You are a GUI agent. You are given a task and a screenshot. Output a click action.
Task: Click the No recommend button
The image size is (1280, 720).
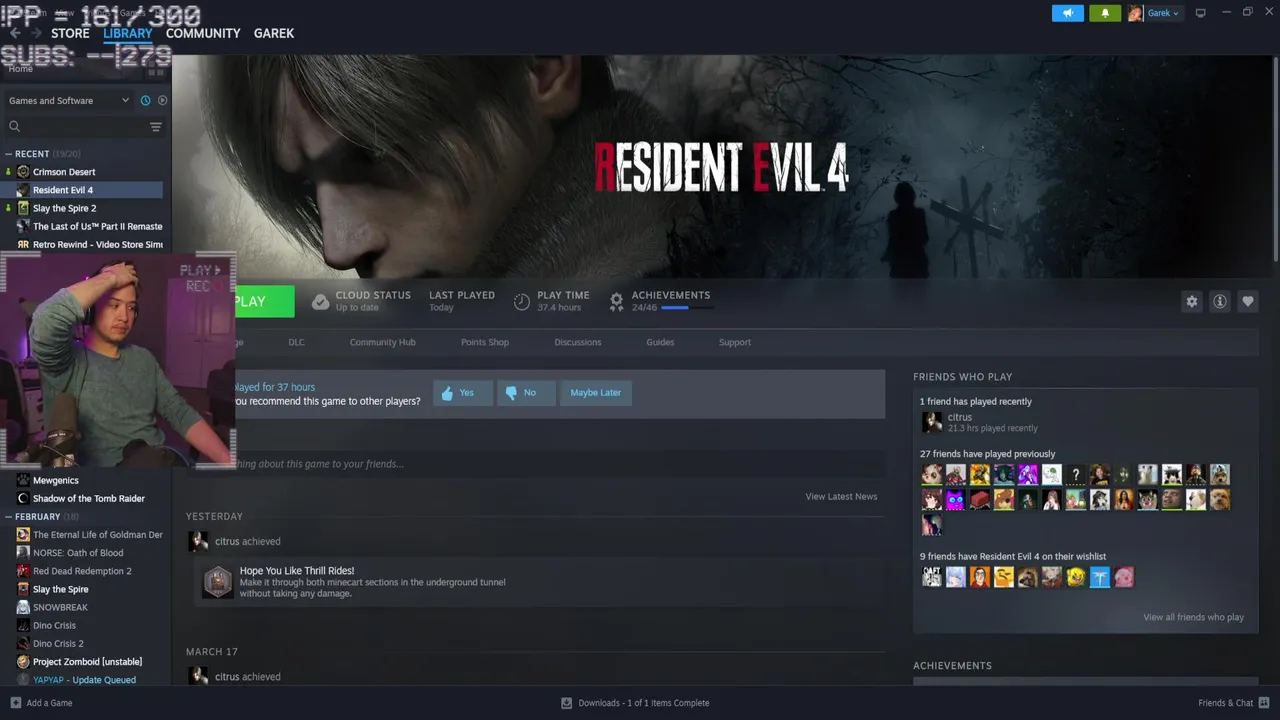[526, 393]
